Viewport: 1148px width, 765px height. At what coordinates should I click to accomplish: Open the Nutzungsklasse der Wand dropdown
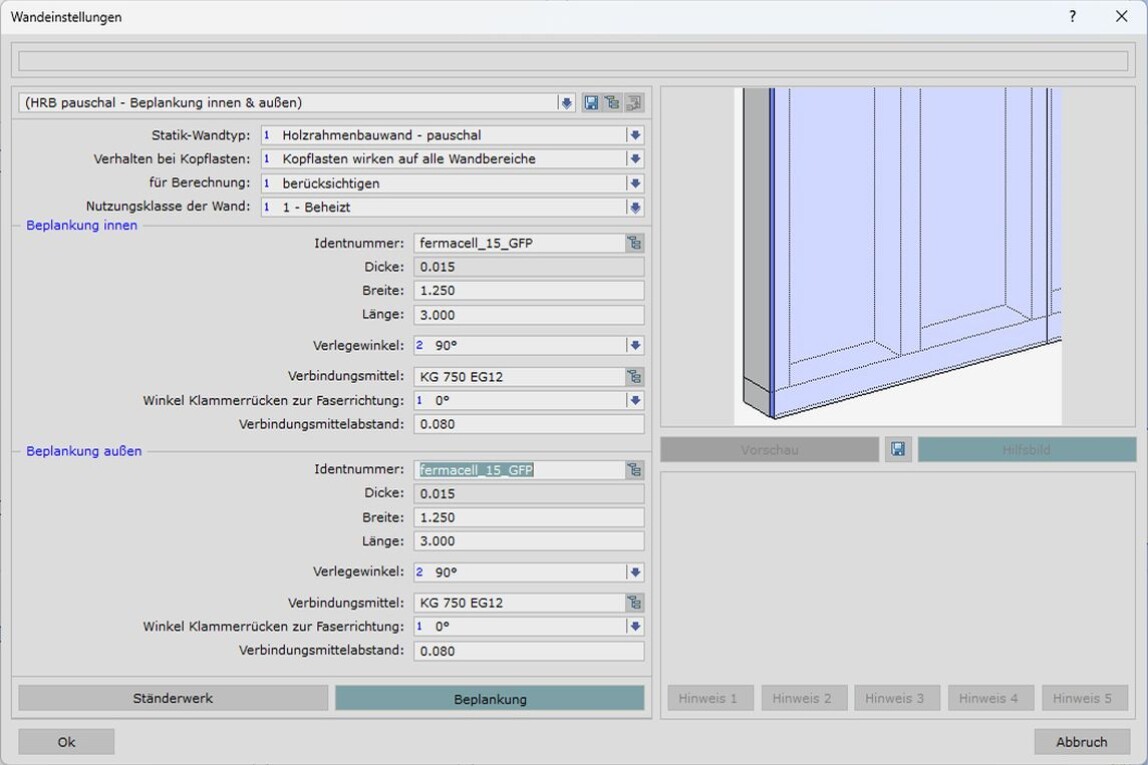tap(635, 207)
